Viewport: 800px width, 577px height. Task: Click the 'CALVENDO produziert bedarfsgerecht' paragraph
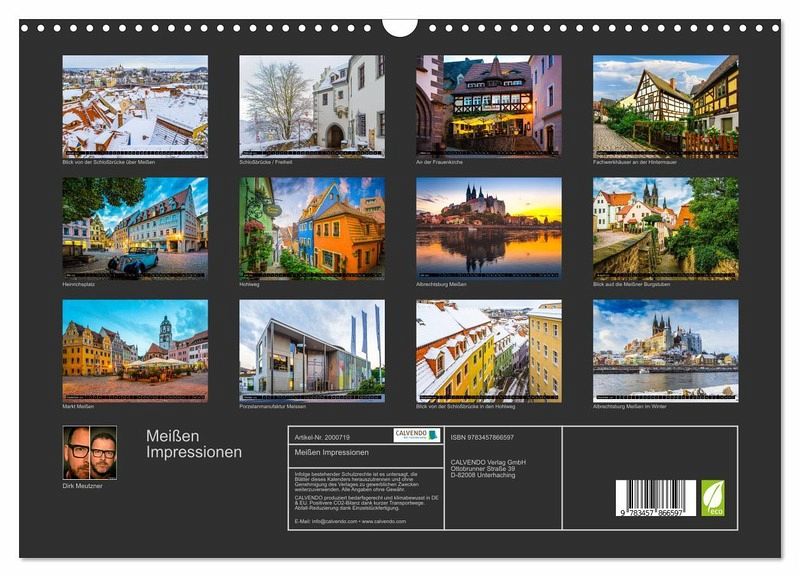(366, 503)
